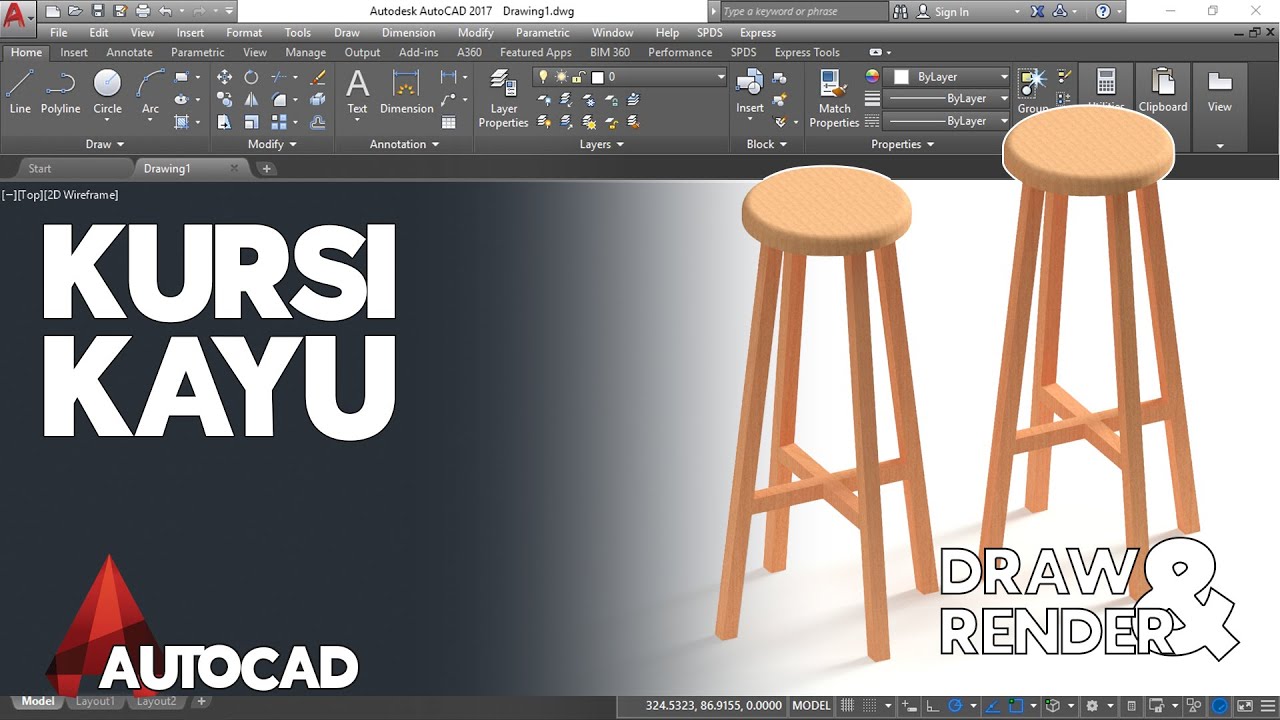Click the search keyword input field
The width and height of the screenshot is (1280, 720).
click(x=803, y=12)
